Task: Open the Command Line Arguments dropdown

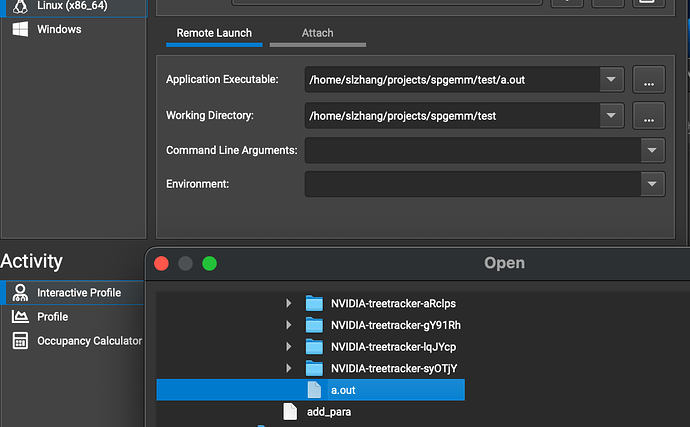Action: (x=653, y=151)
